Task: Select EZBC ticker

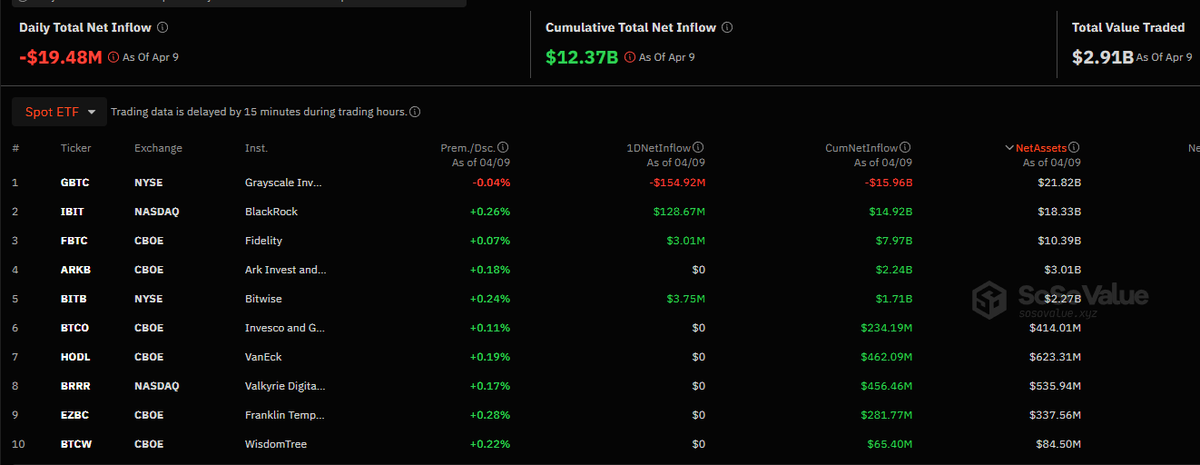Action: [x=76, y=415]
